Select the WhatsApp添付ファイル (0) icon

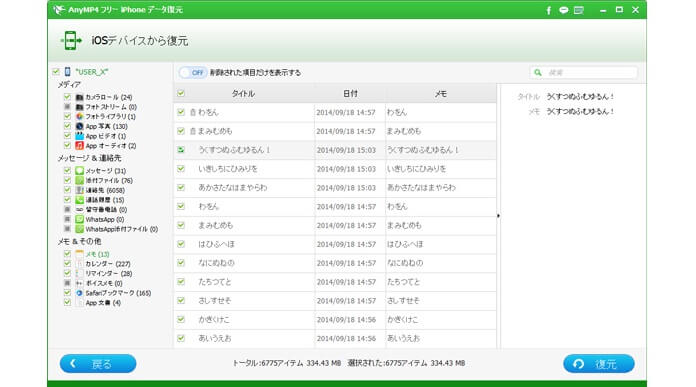pos(79,229)
